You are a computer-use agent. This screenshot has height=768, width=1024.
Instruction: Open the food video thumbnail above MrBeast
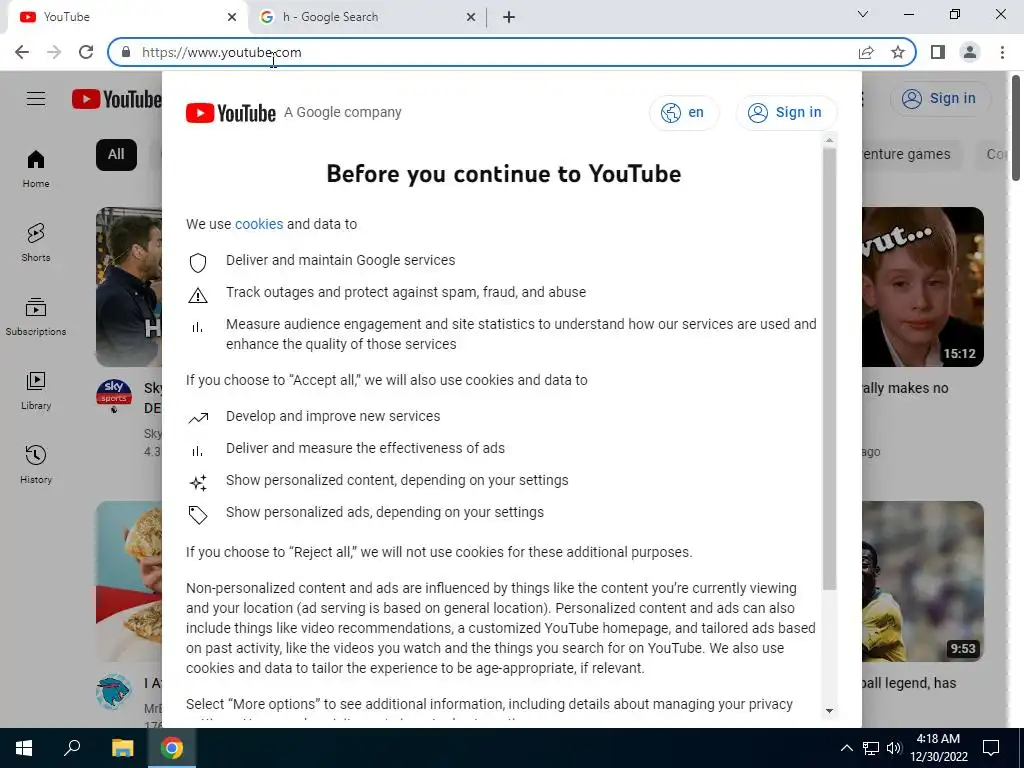(129, 581)
